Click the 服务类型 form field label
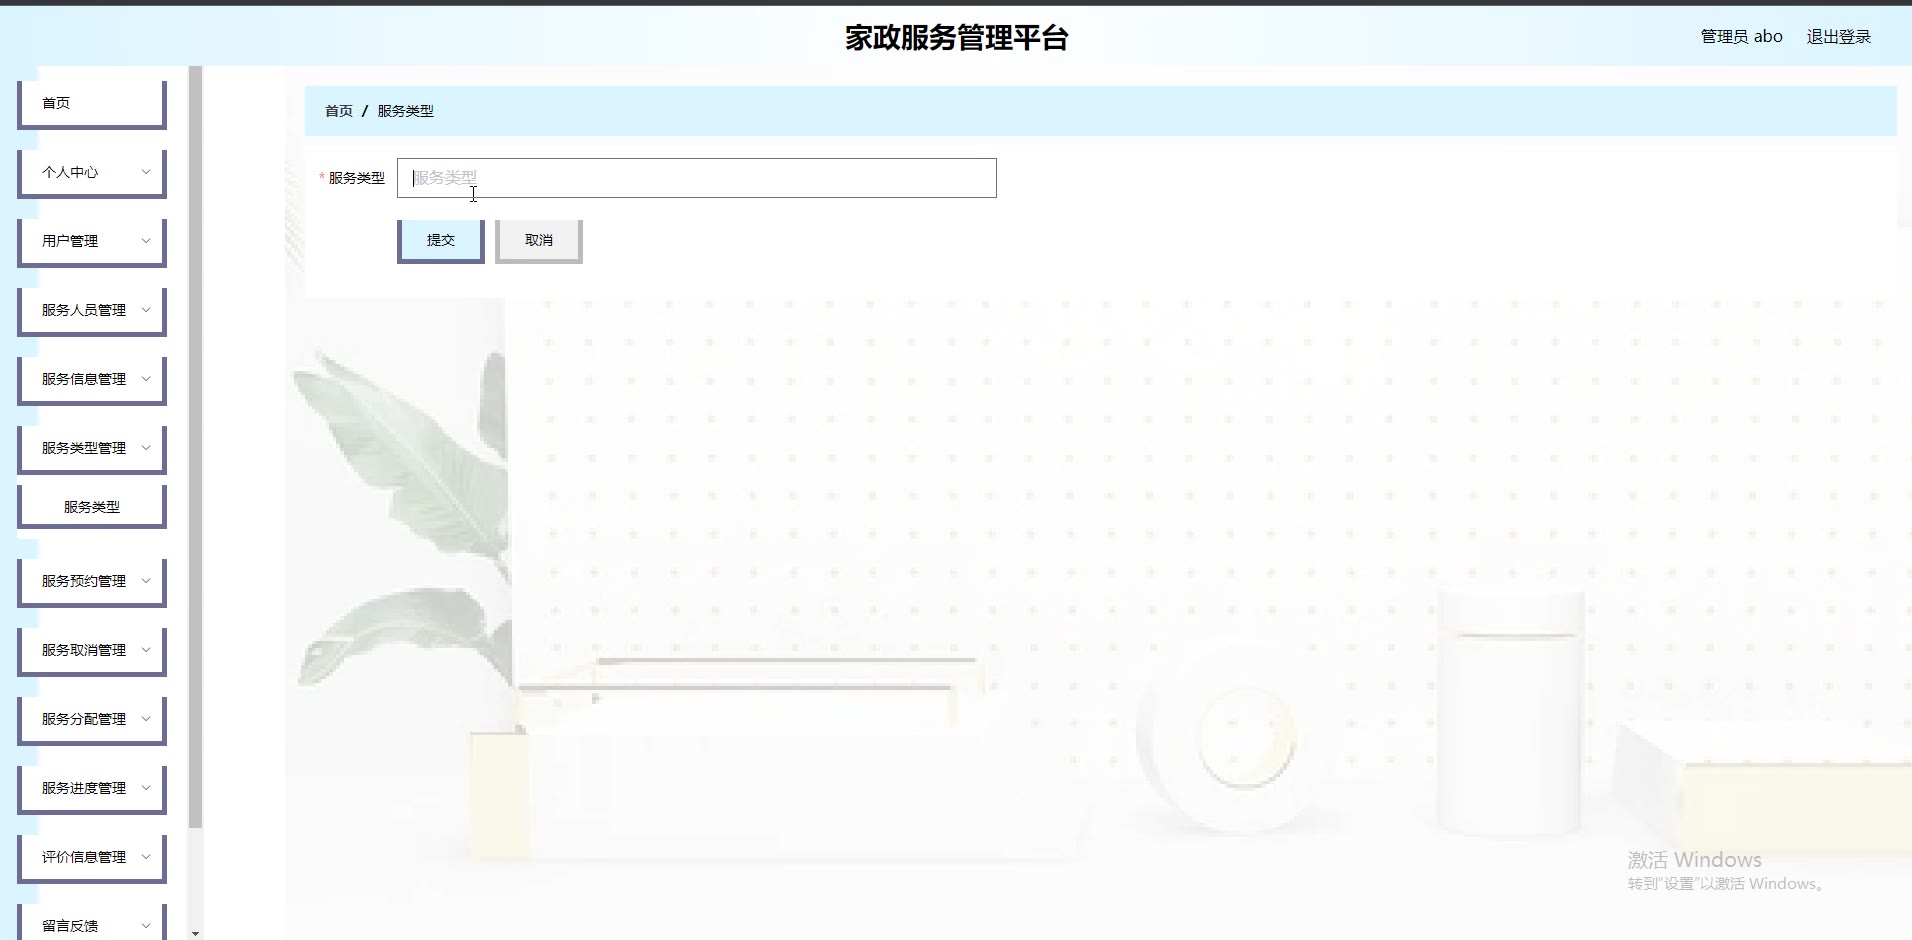This screenshot has width=1912, height=940. click(357, 178)
